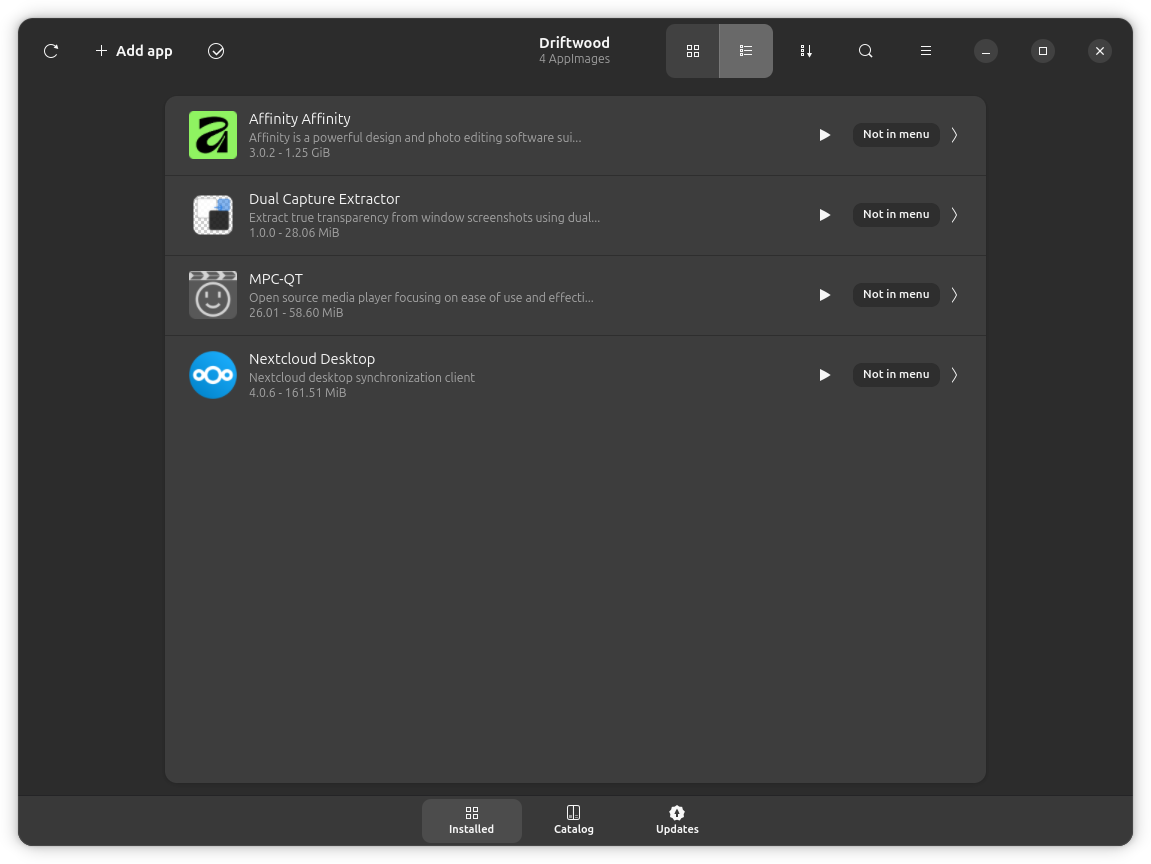Screen dimensions: 1151x864
Task: Click the Nextcloud Desktop app icon
Action: pos(213,375)
